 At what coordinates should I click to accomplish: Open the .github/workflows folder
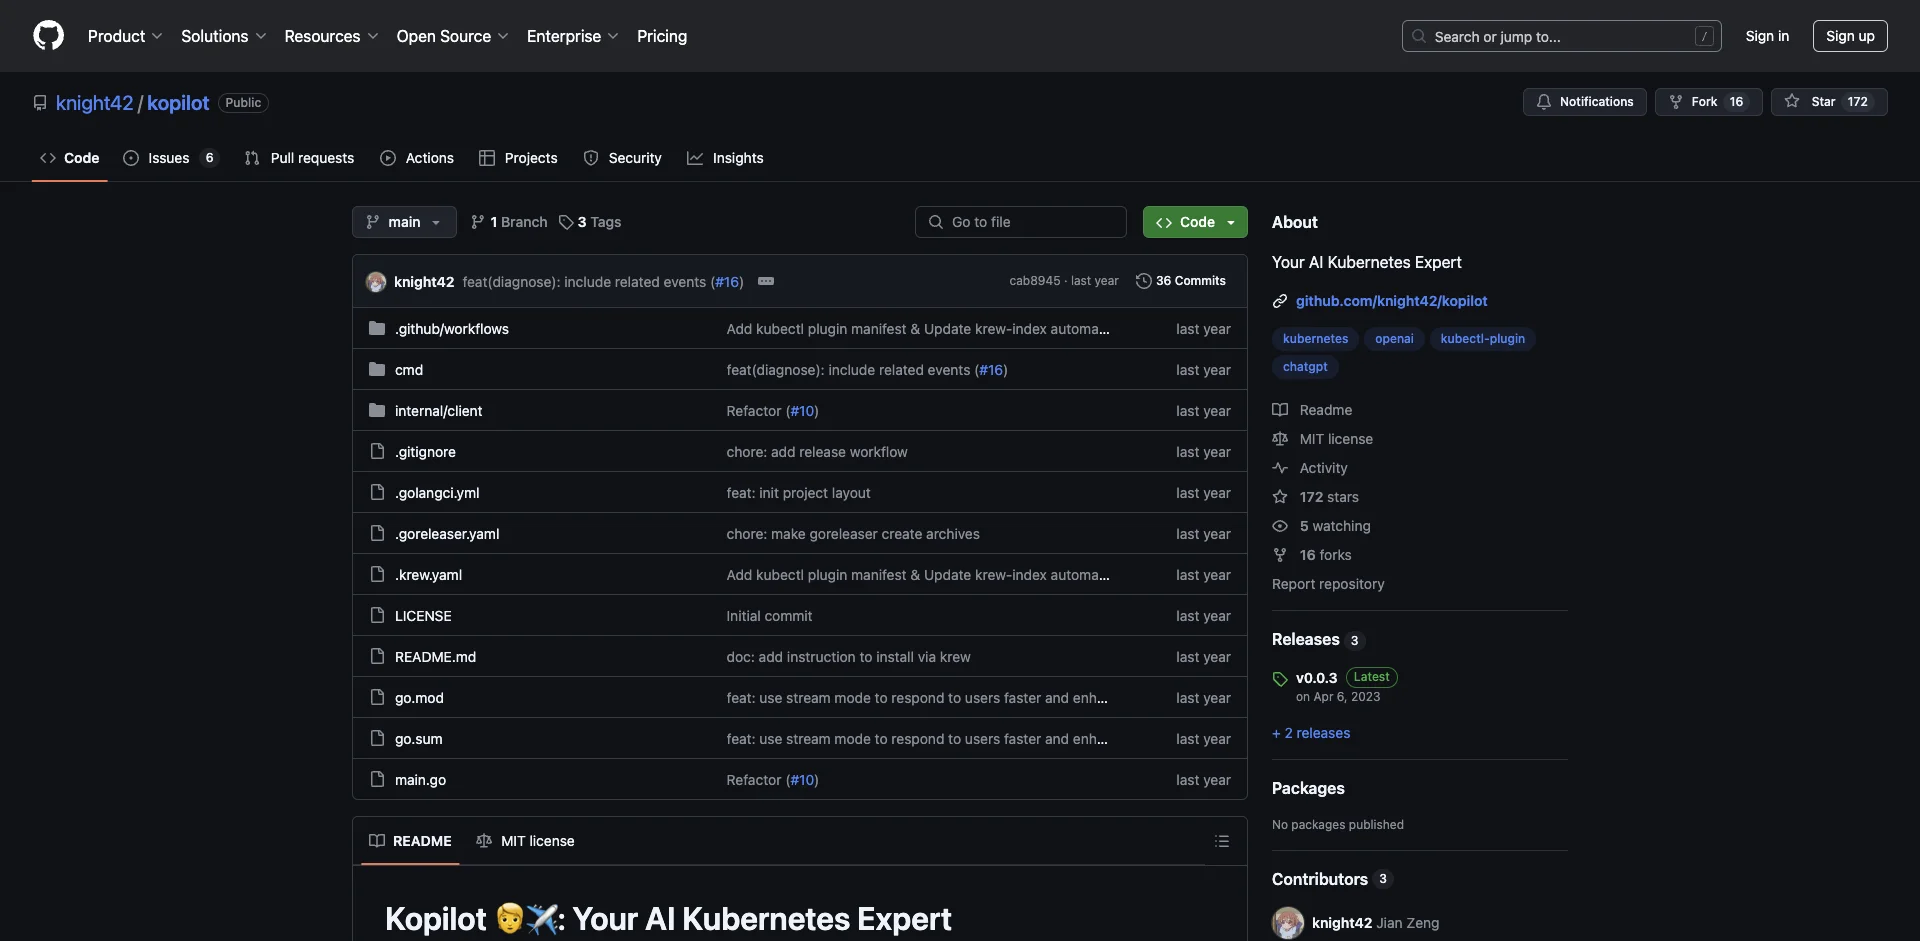tap(451, 329)
